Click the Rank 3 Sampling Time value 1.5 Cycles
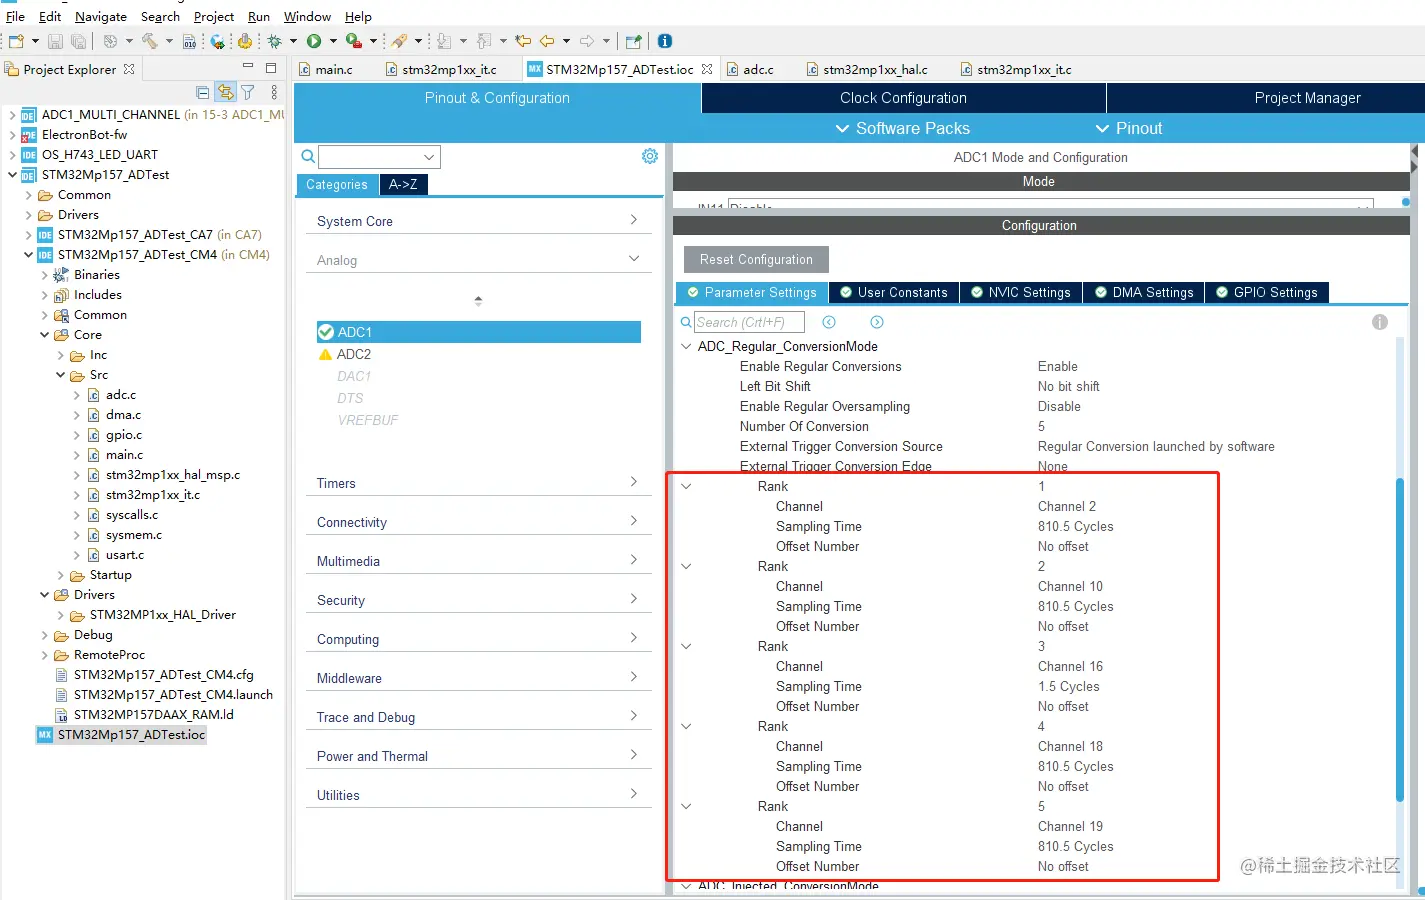The image size is (1425, 900). coord(1068,686)
